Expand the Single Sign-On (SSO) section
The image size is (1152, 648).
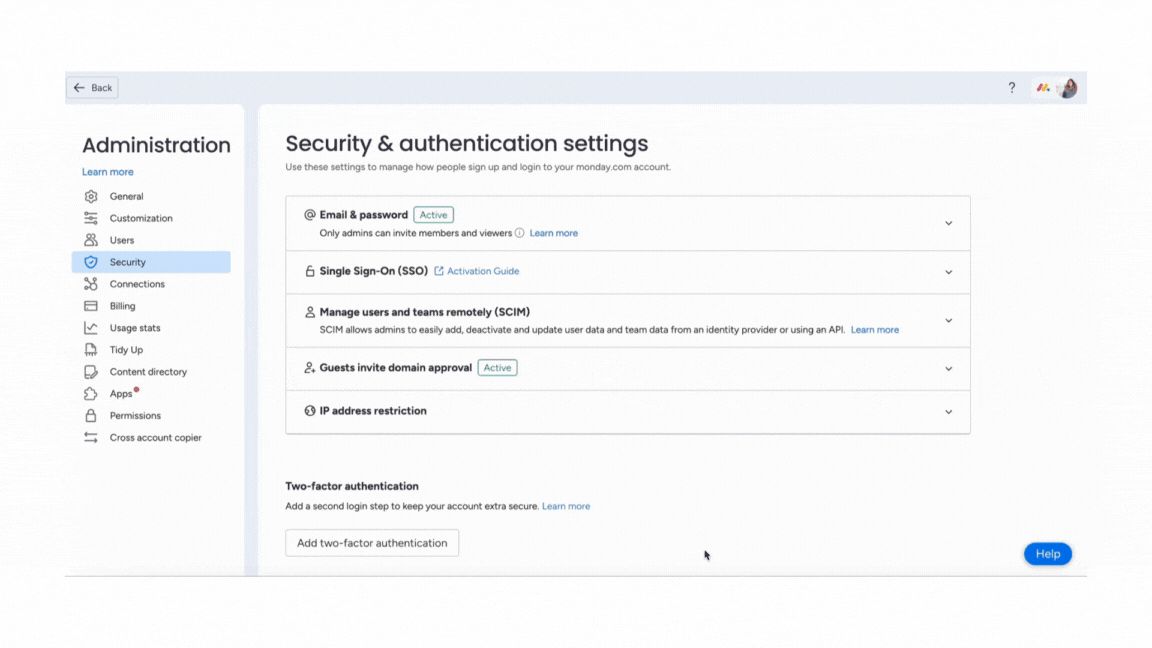pyautogui.click(x=948, y=271)
